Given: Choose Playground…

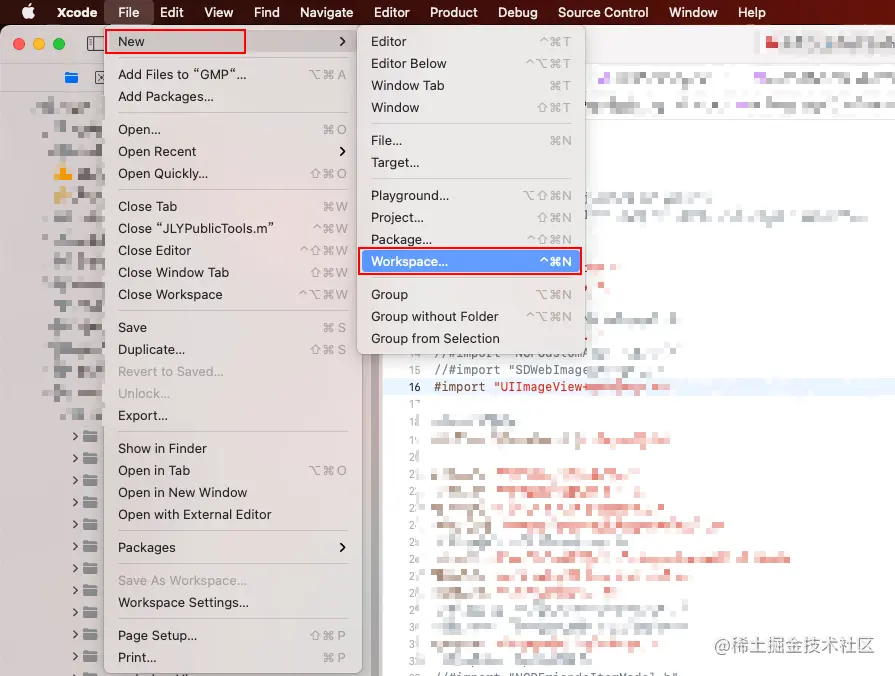Looking at the screenshot, I should [x=470, y=196].
